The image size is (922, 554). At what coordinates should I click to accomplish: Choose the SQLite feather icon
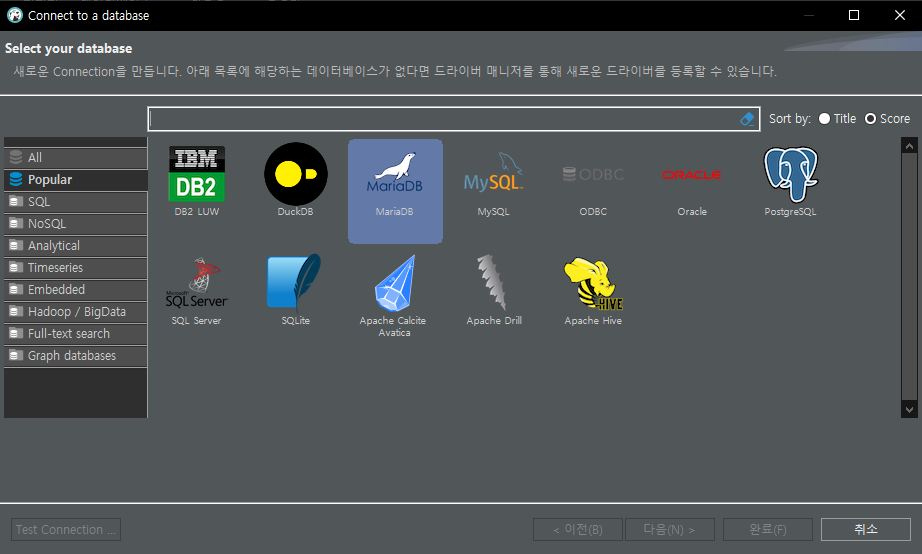(x=295, y=282)
